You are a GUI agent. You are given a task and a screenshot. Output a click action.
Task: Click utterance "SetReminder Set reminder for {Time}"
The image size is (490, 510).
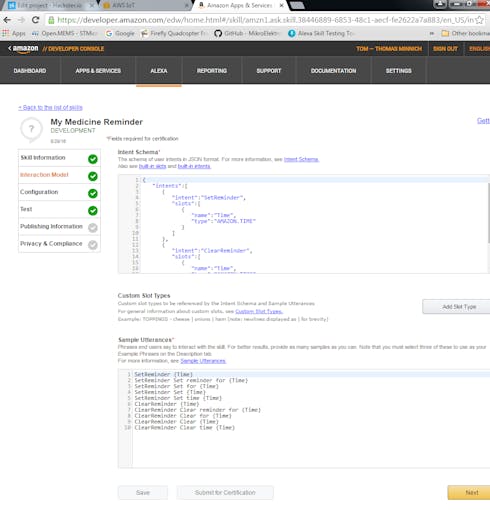[191, 380]
